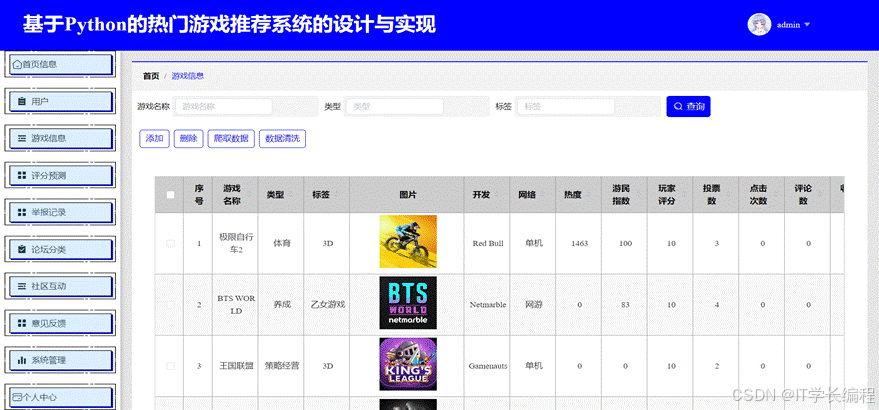Open 游戏信息 menu in the sidebar
879x410 pixels.
coord(60,138)
